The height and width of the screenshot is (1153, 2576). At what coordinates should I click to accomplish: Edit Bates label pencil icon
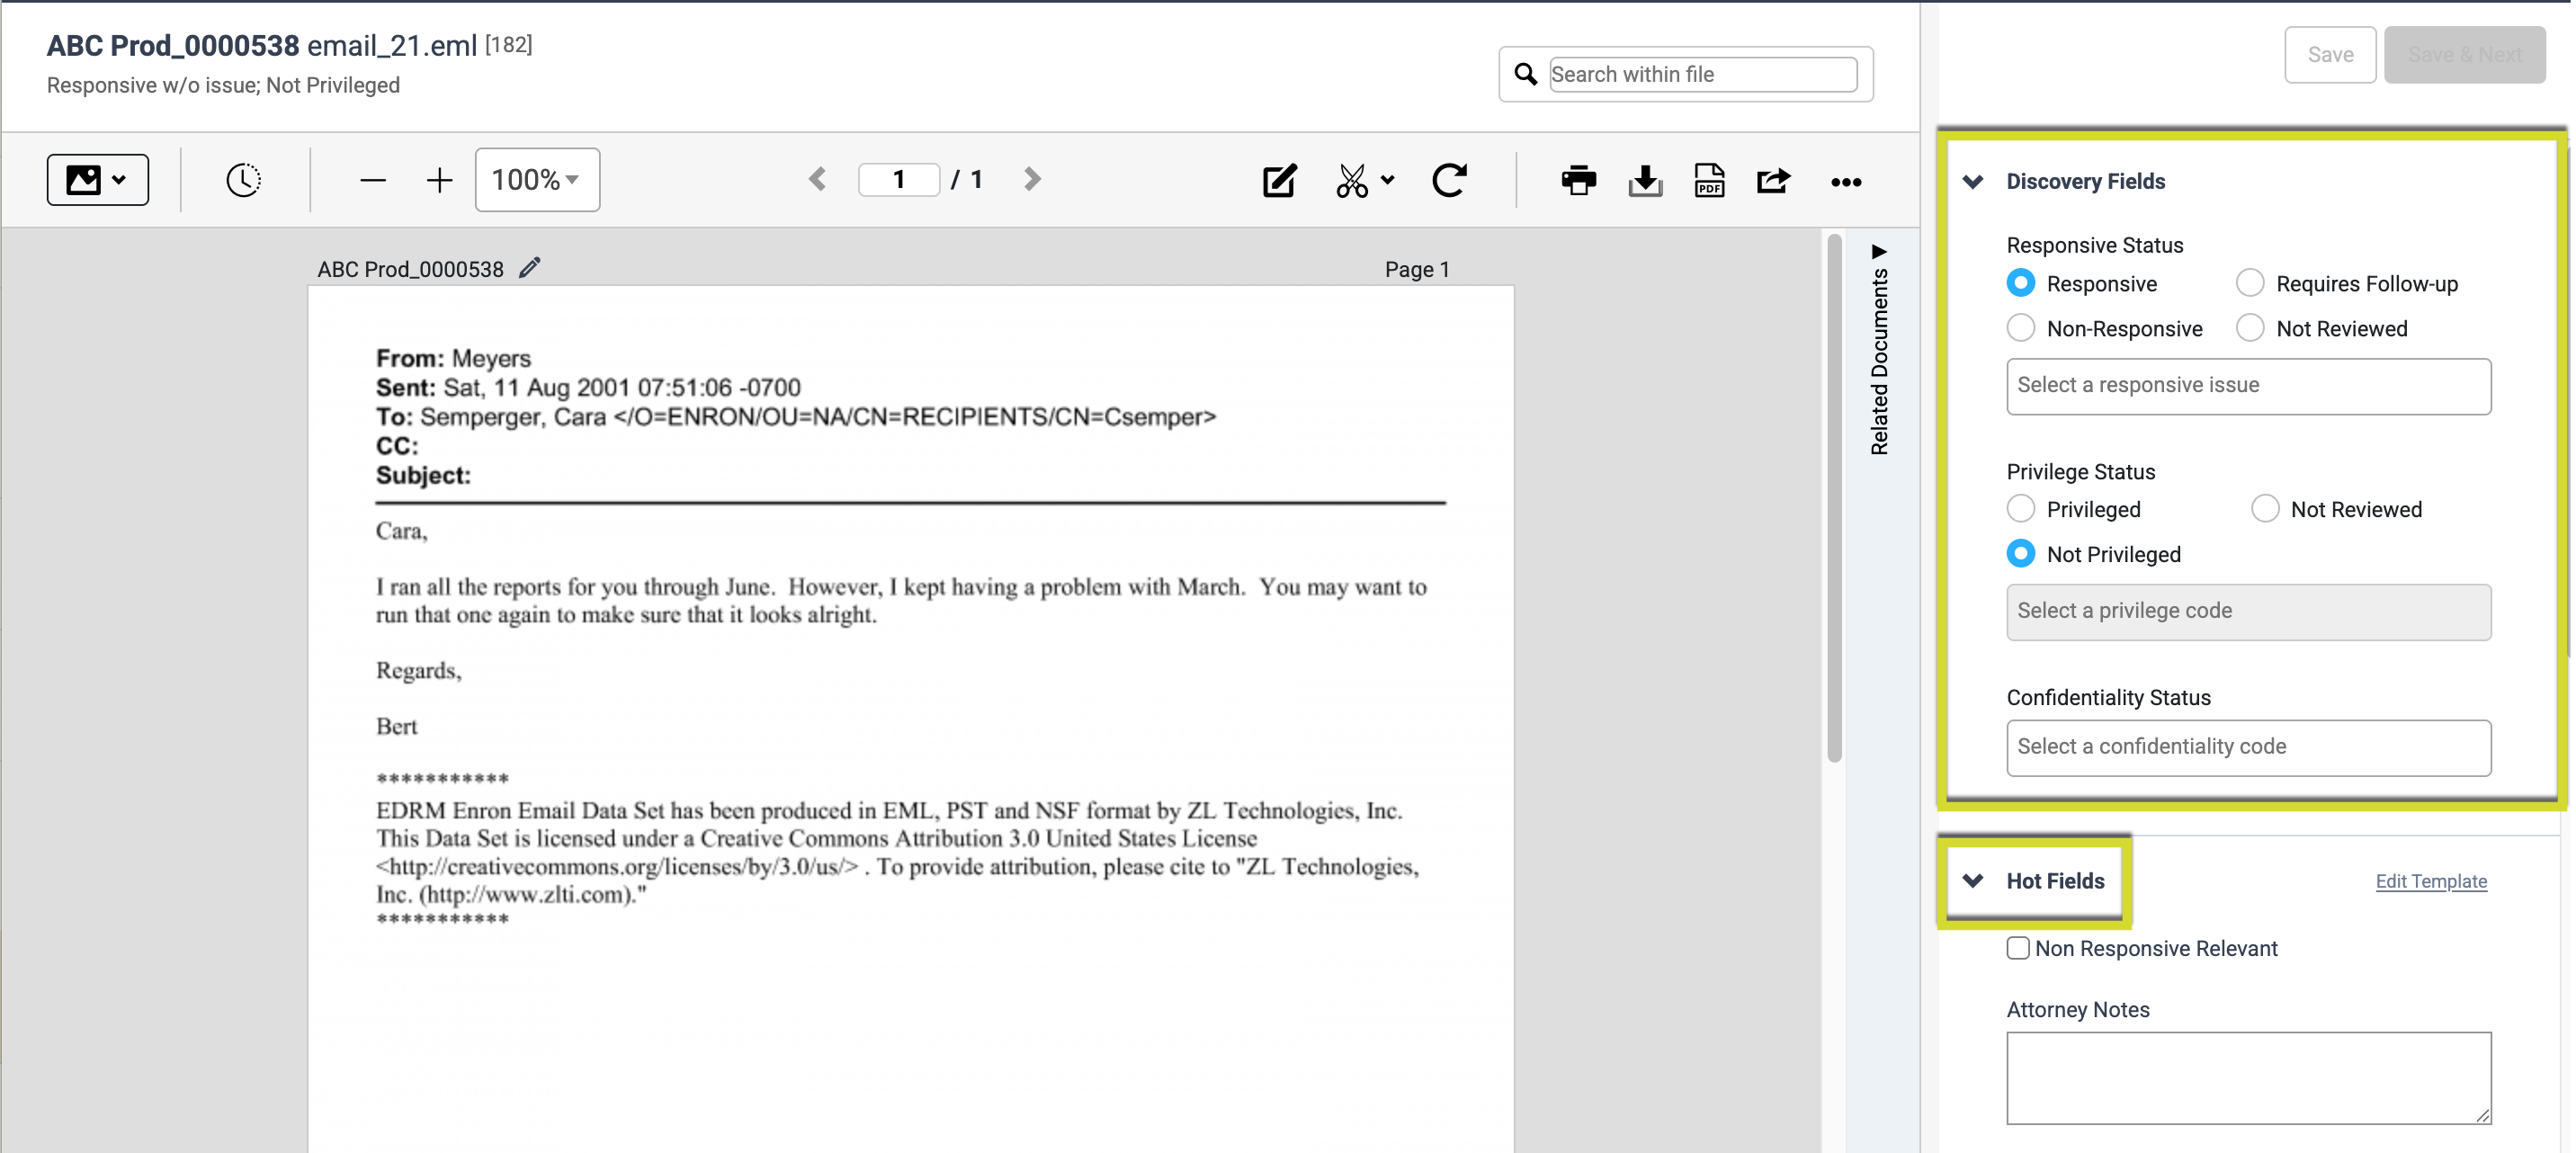(530, 267)
